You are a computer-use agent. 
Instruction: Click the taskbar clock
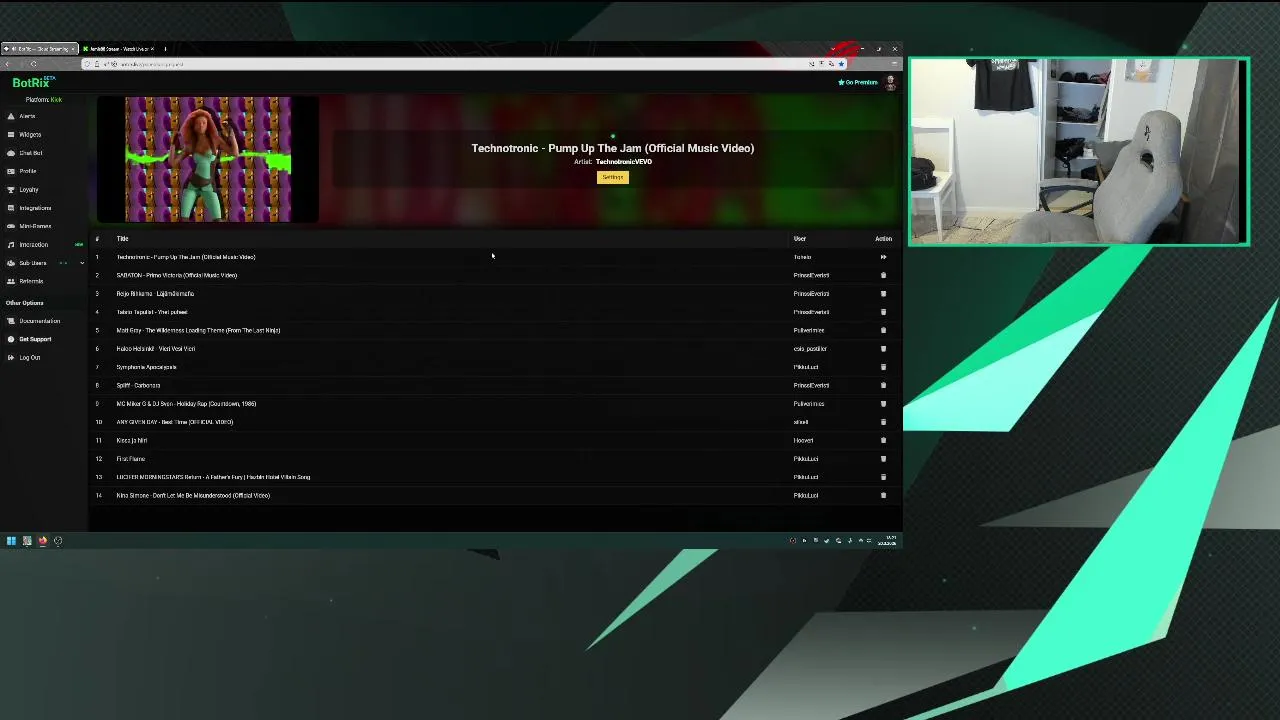887,541
